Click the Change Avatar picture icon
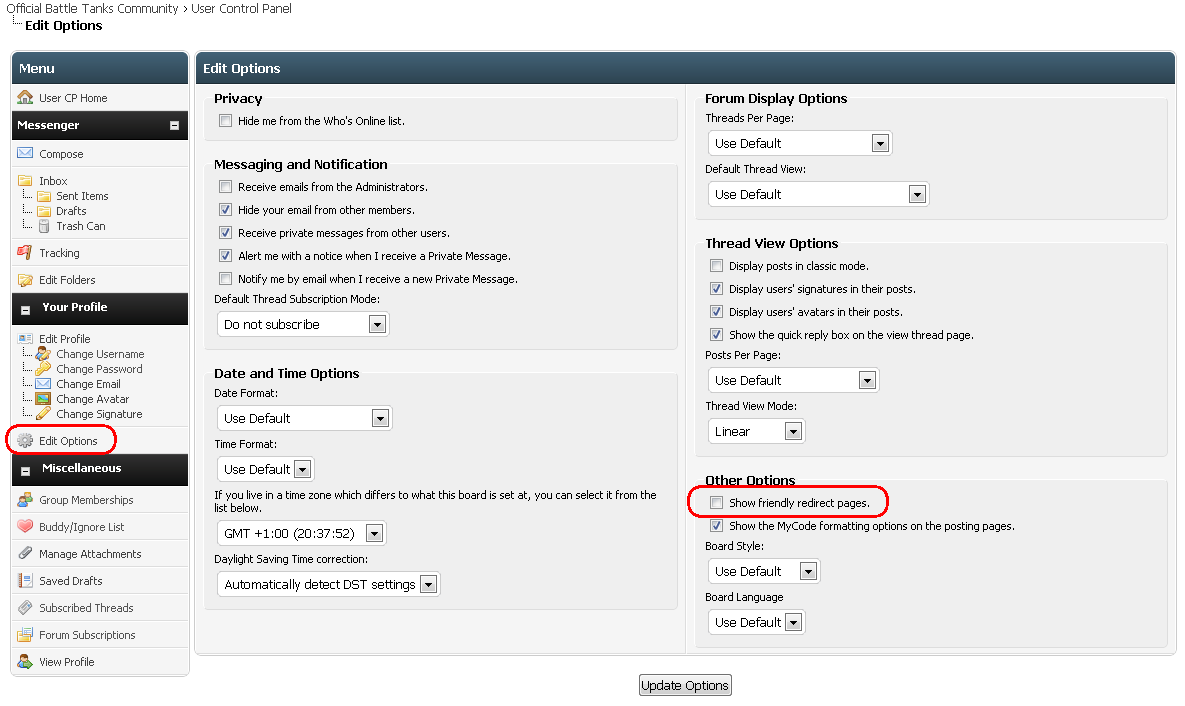Viewport: 1185px width, 706px height. 43,399
